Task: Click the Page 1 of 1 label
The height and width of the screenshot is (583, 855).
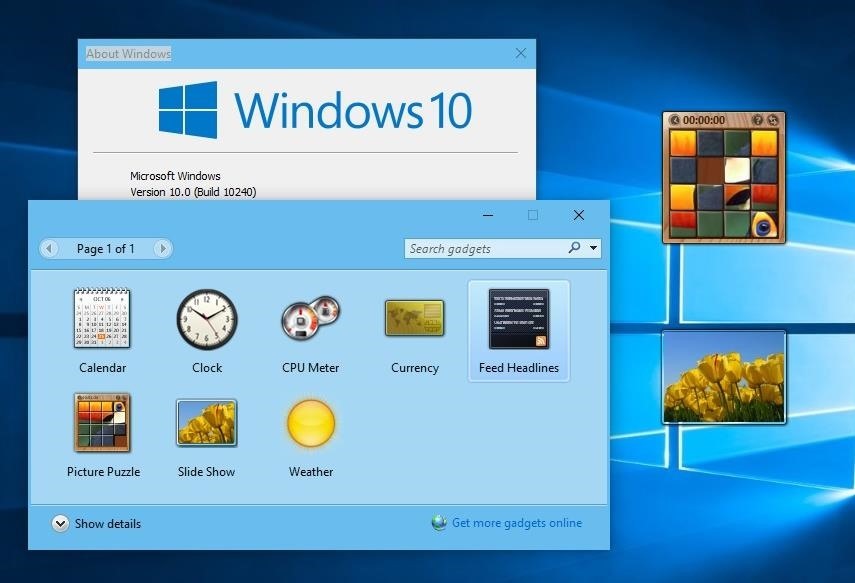Action: pos(105,249)
